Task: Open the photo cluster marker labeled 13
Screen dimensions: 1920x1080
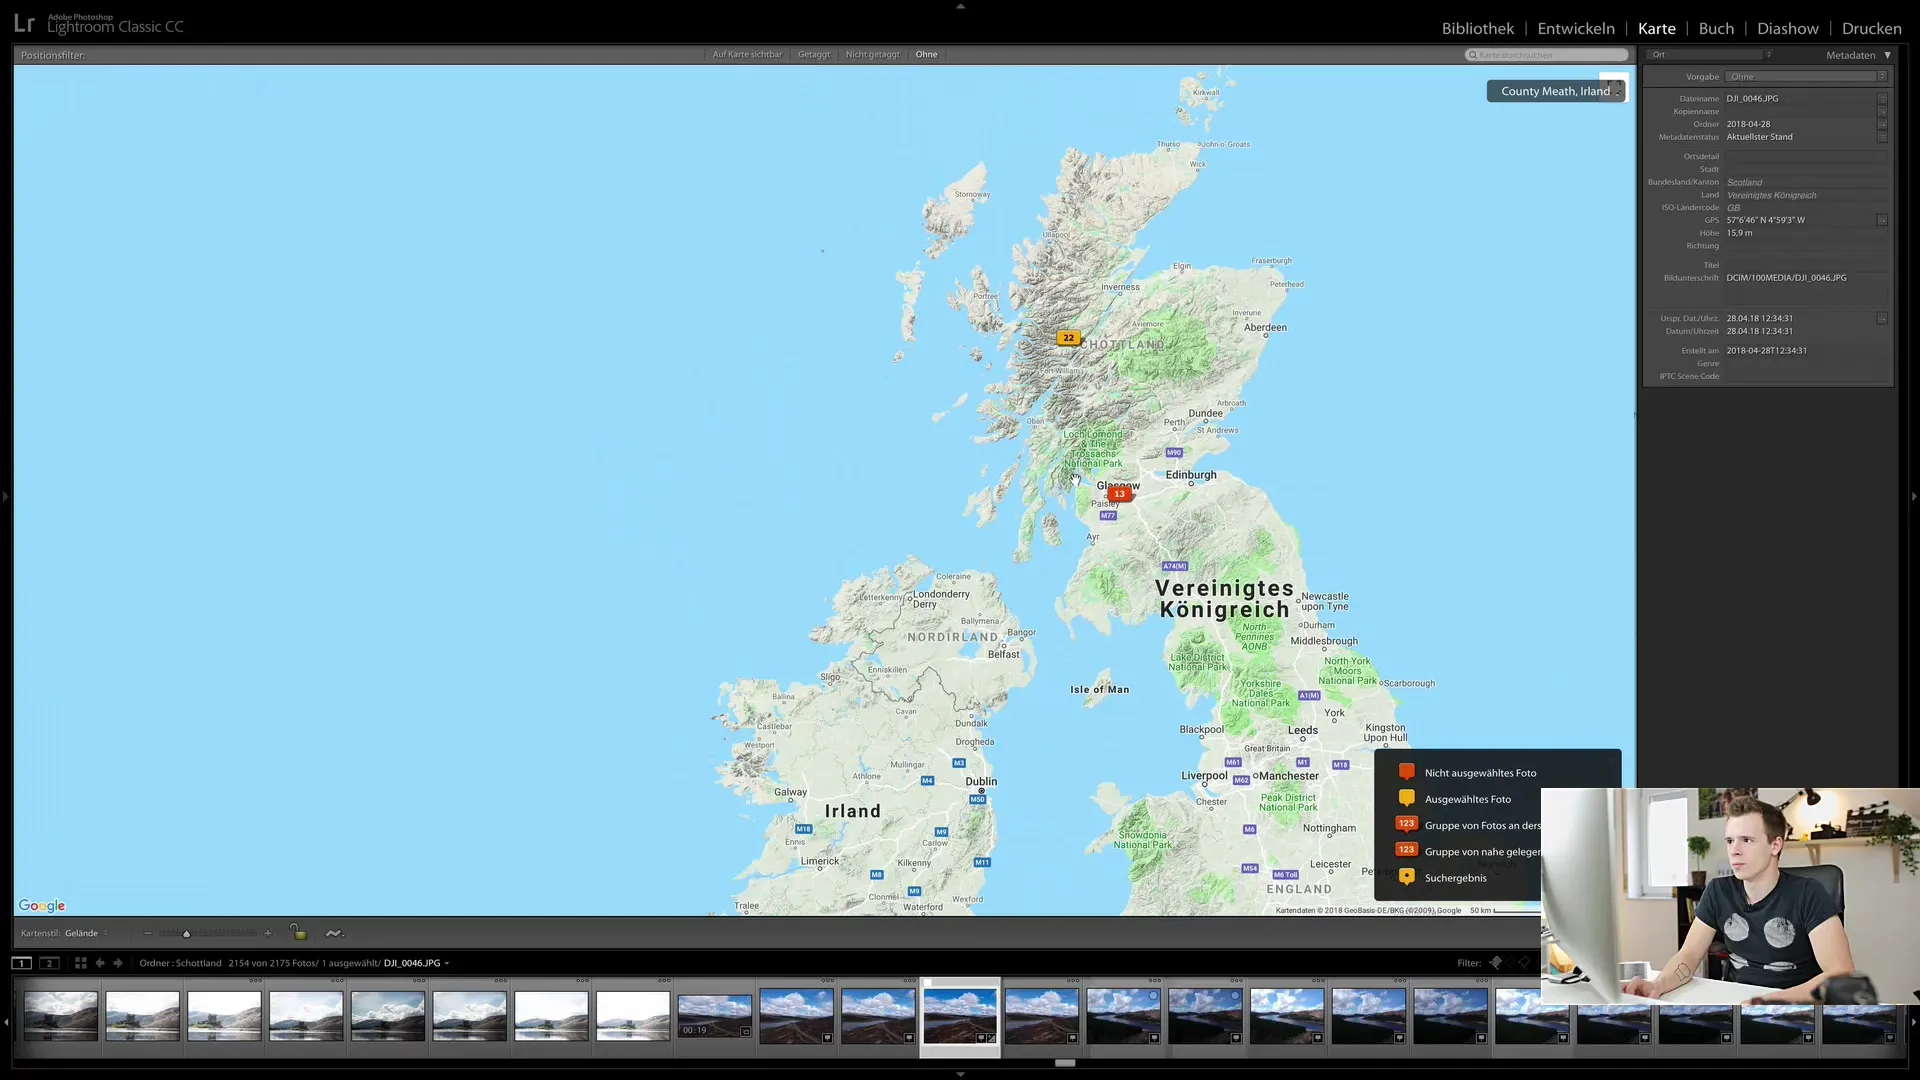Action: point(1119,494)
